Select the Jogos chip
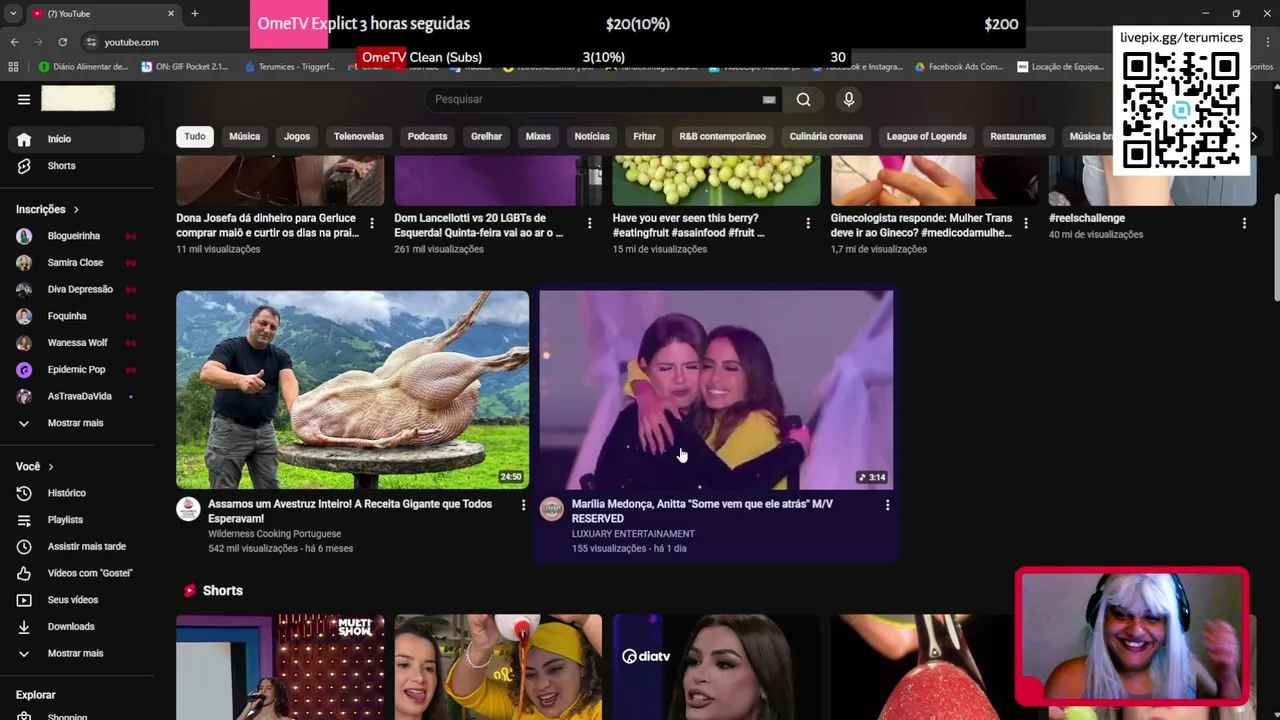 click(297, 136)
